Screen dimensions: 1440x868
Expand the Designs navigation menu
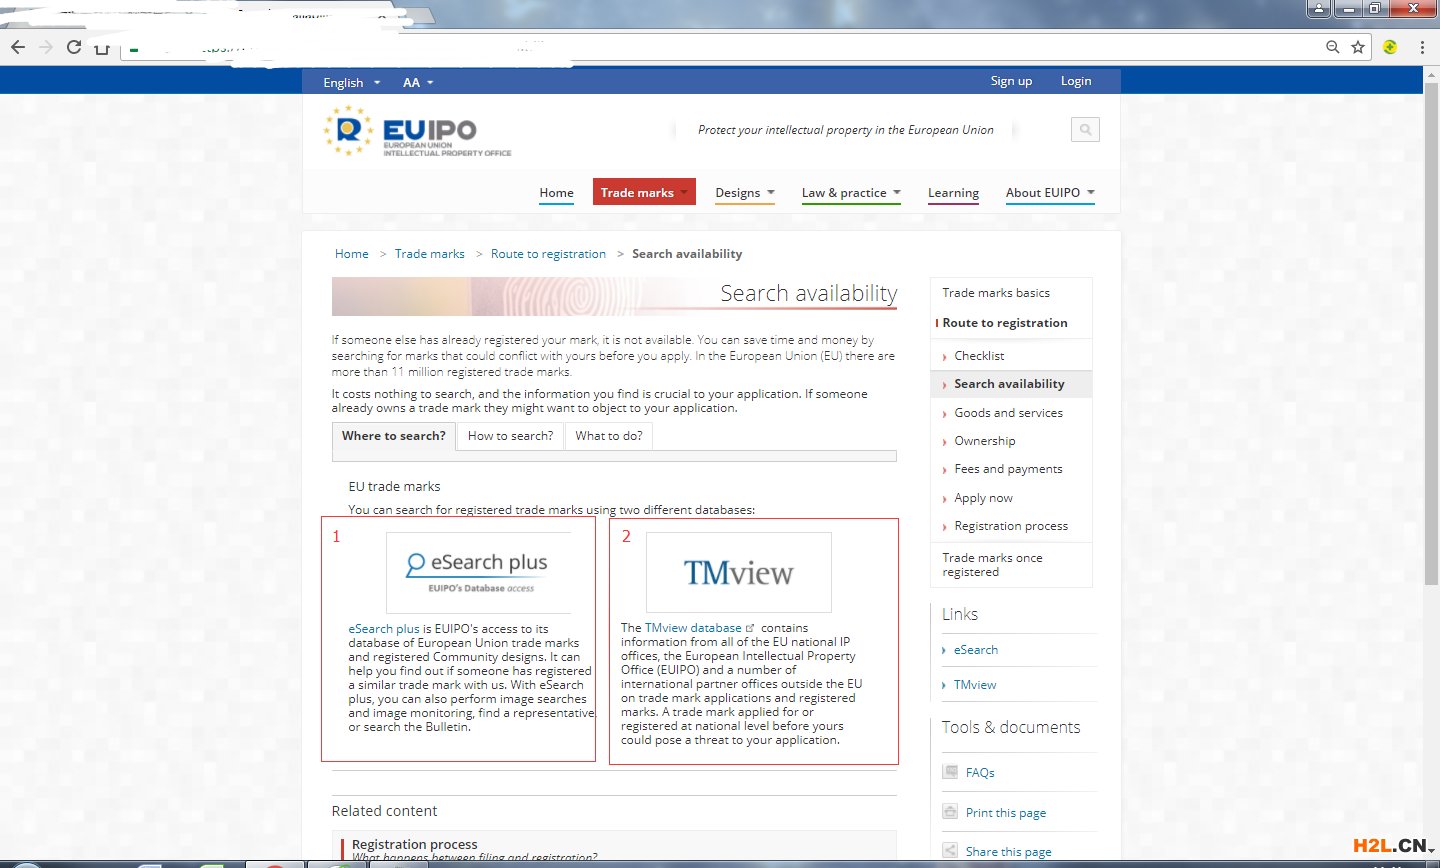pos(745,193)
